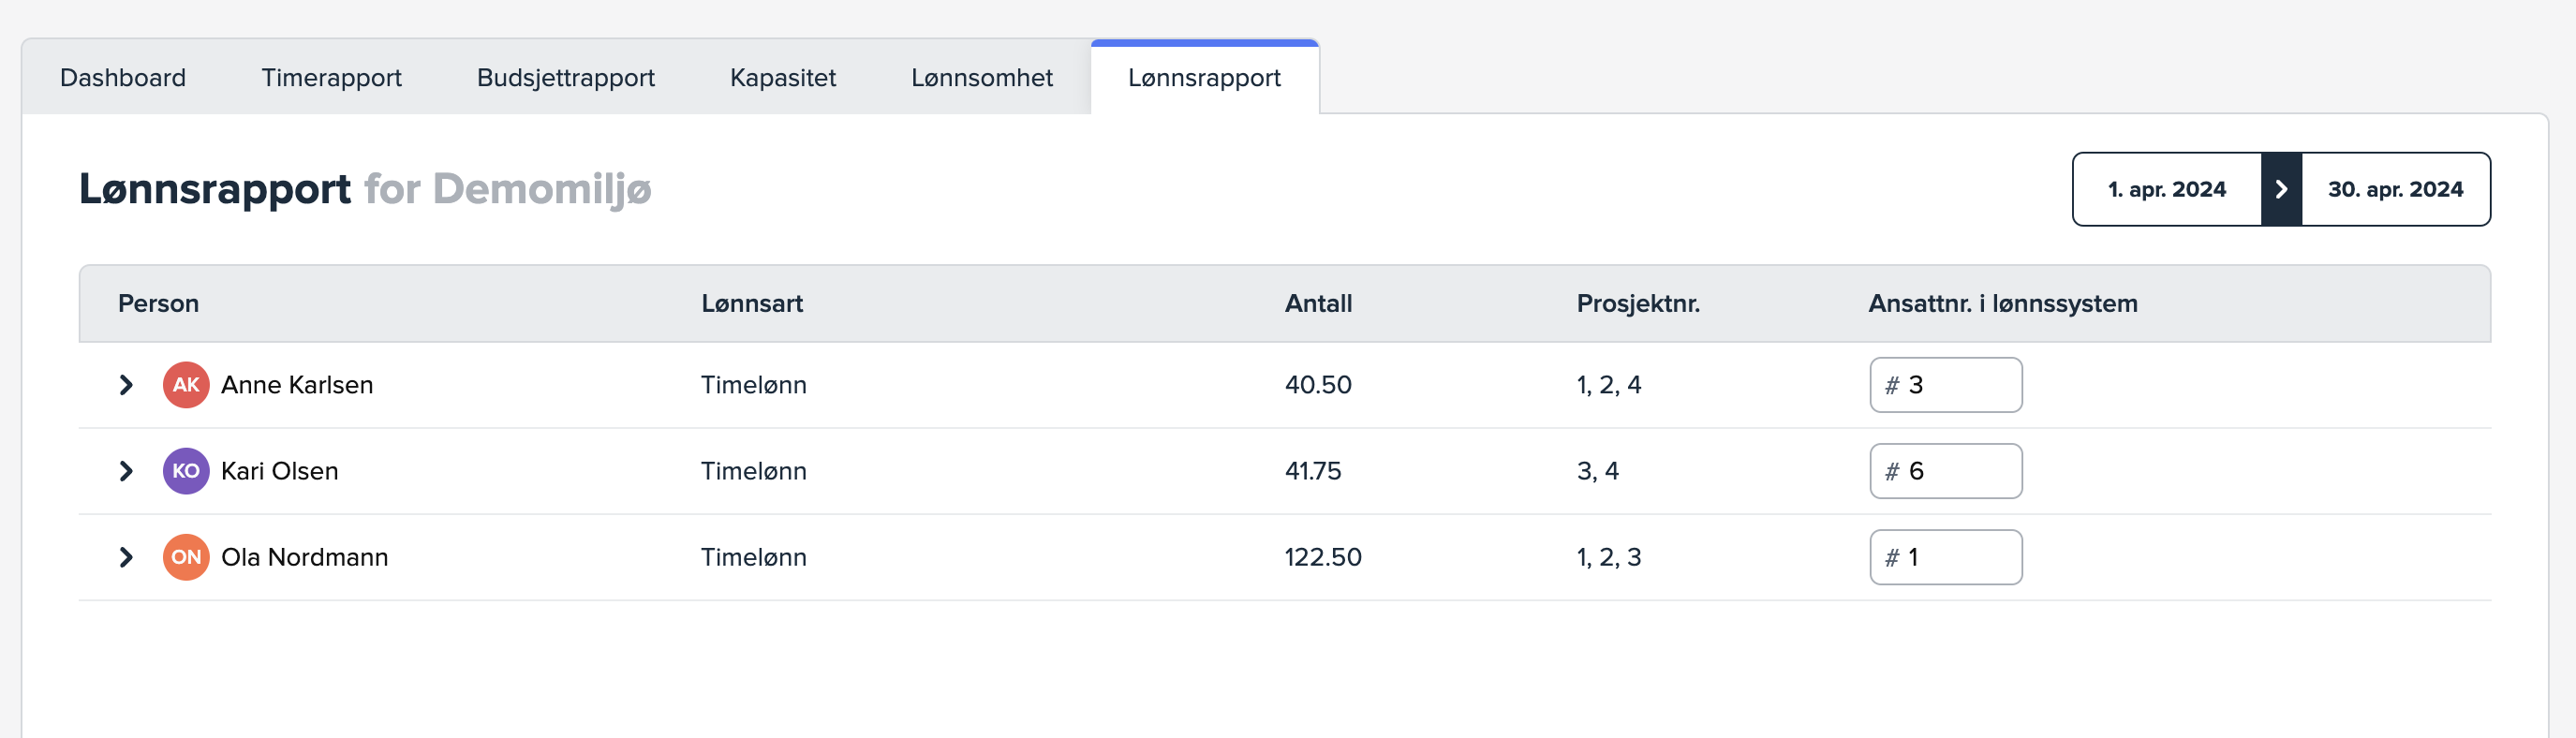
Task: Change start date 1. apr. 2024
Action: pyautogui.click(x=2166, y=189)
